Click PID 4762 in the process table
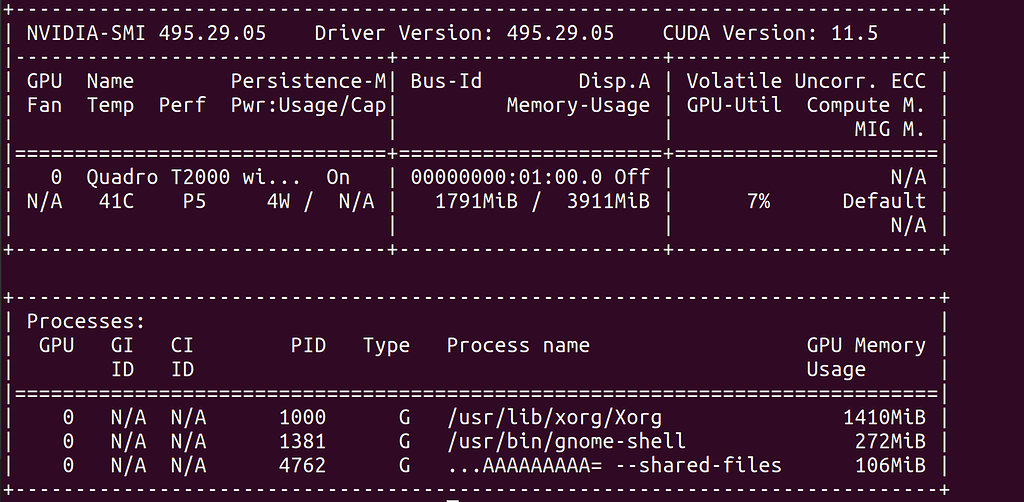The image size is (1024, 502). 302,465
